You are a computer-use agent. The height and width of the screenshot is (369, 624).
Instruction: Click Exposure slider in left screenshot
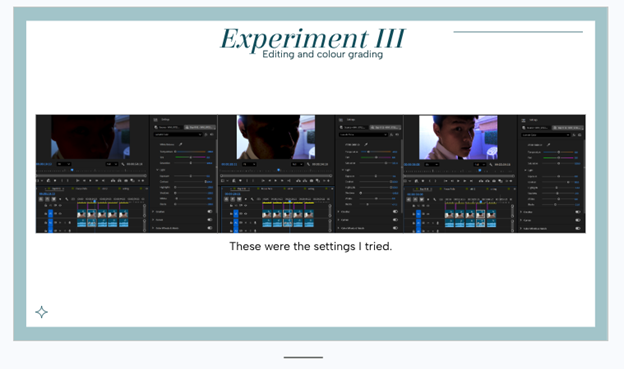click(x=191, y=176)
